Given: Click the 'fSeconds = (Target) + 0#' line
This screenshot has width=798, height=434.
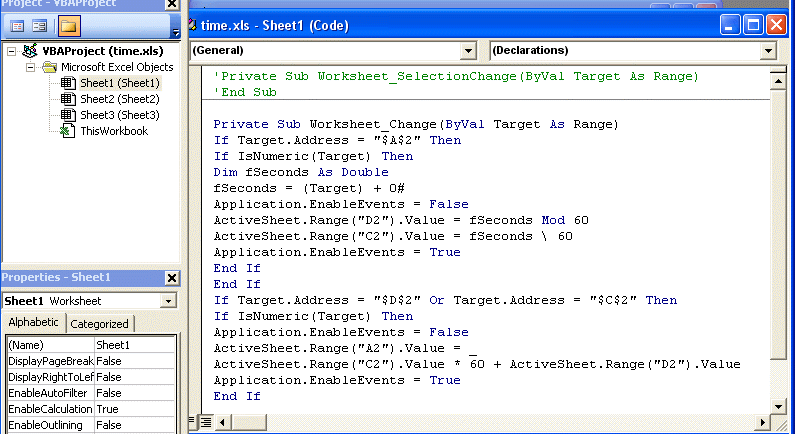Looking at the screenshot, I should 309,189.
